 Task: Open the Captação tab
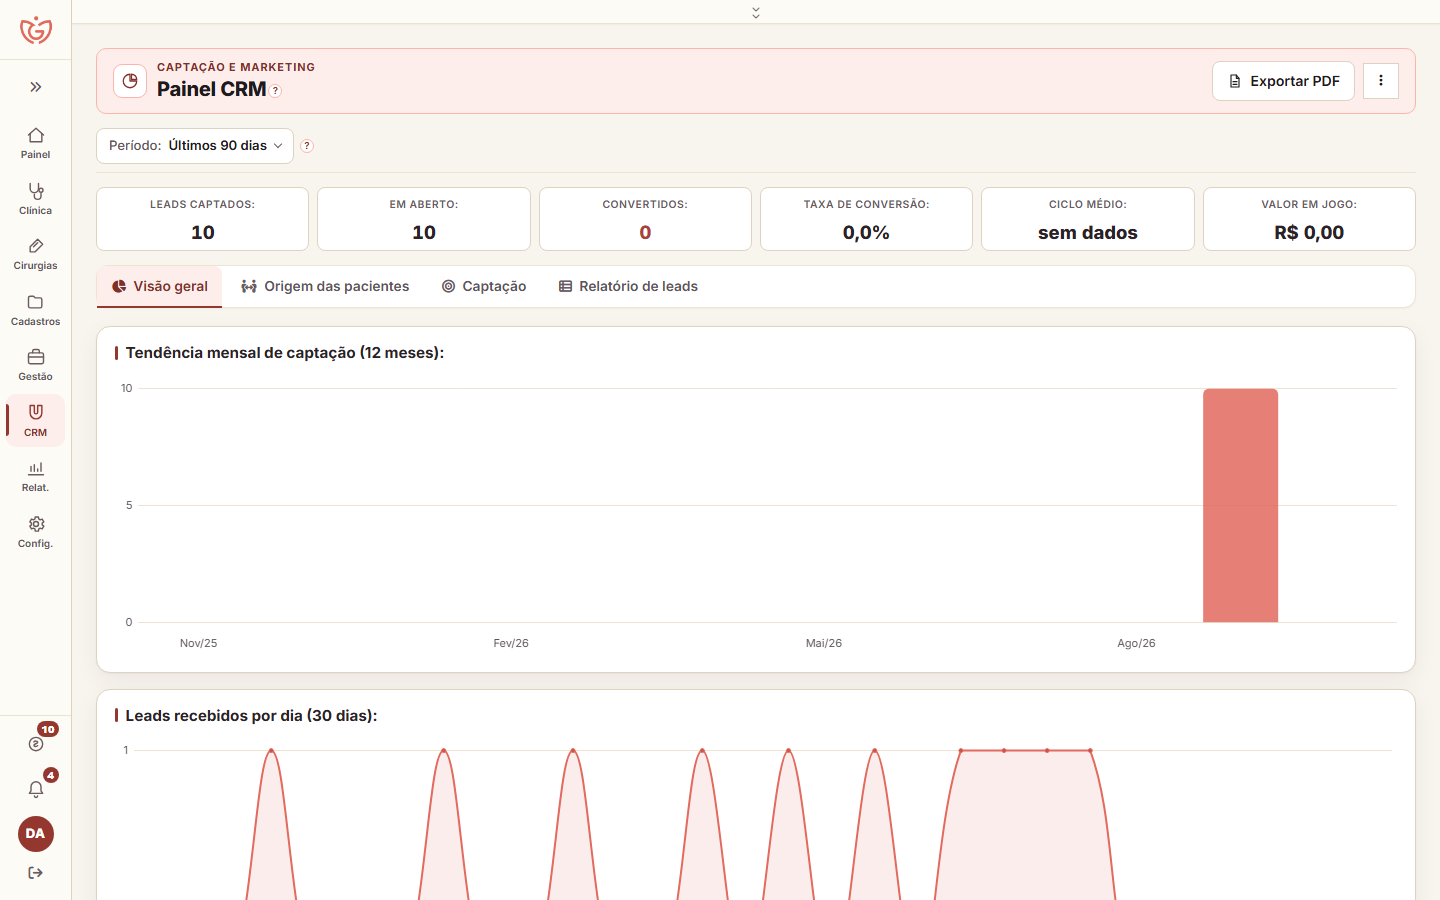click(x=484, y=286)
